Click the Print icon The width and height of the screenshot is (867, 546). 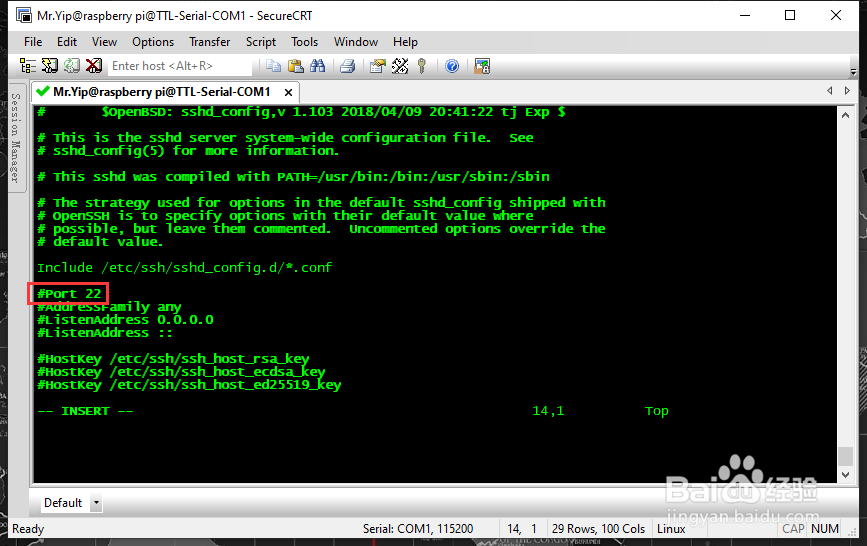pos(348,66)
